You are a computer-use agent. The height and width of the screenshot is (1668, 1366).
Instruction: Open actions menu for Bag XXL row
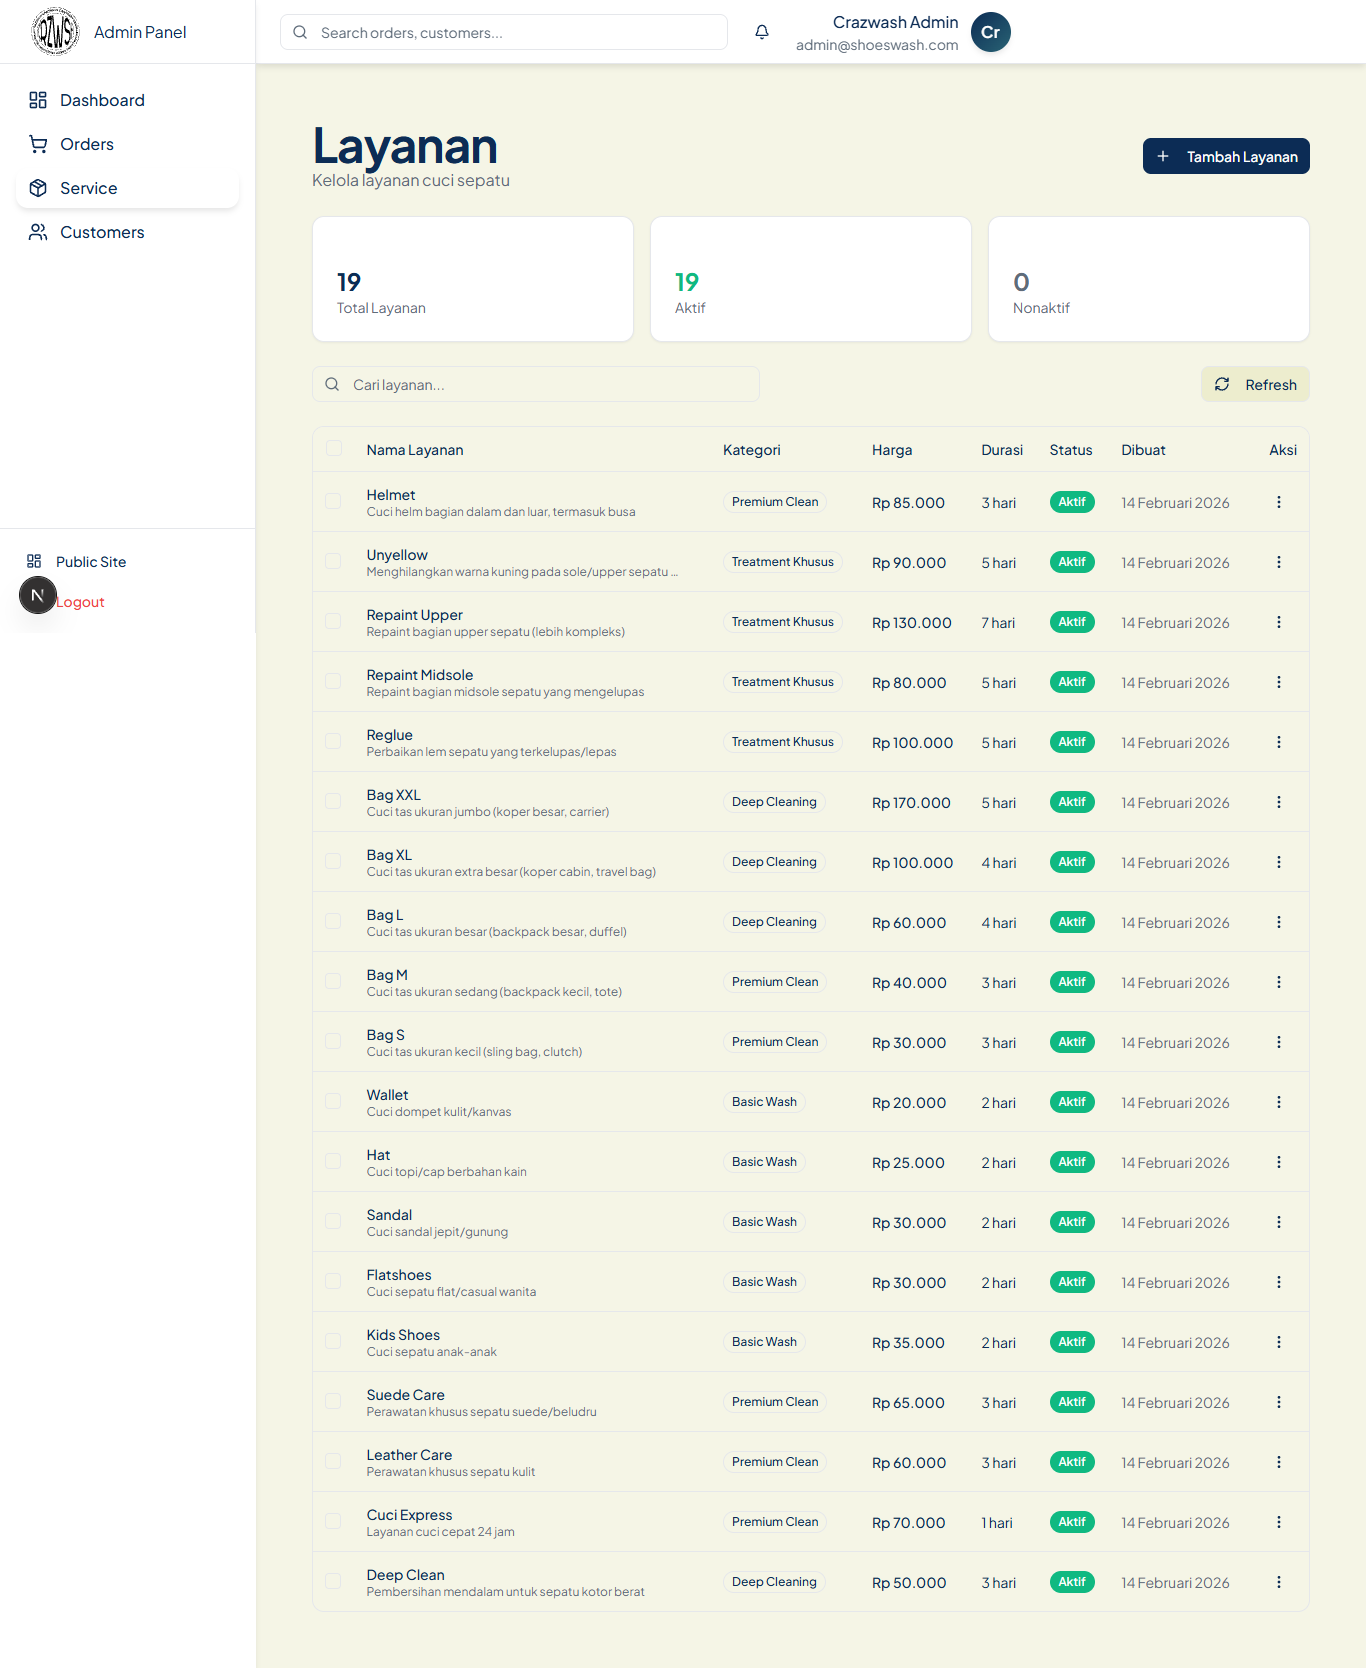(1279, 802)
